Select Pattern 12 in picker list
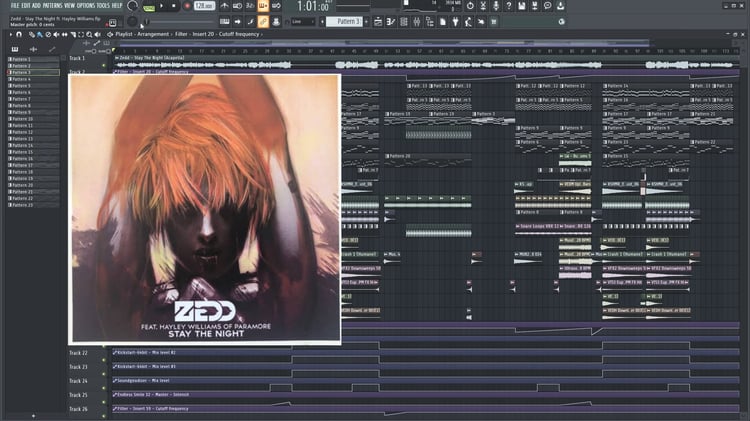 coord(33,132)
